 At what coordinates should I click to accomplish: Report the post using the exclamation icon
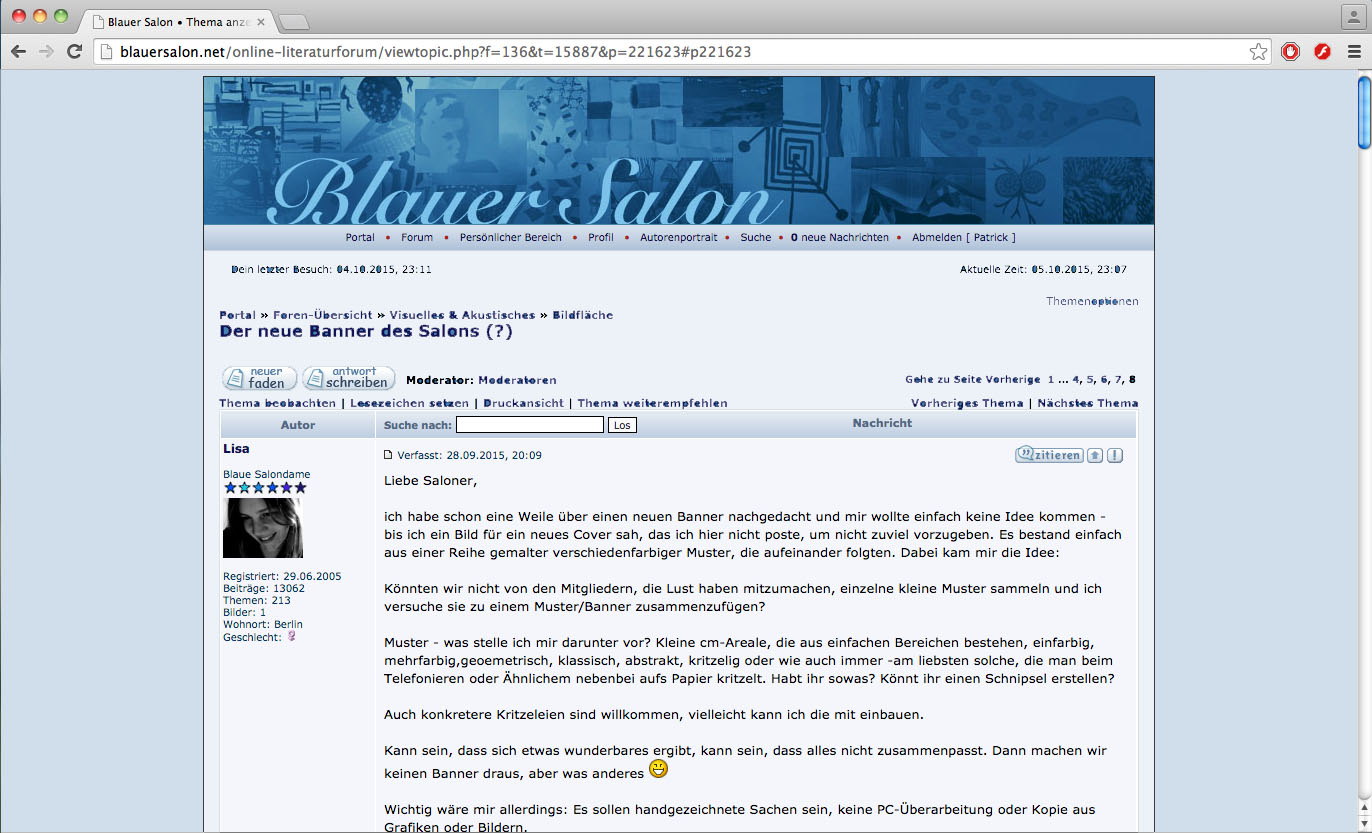[1115, 455]
